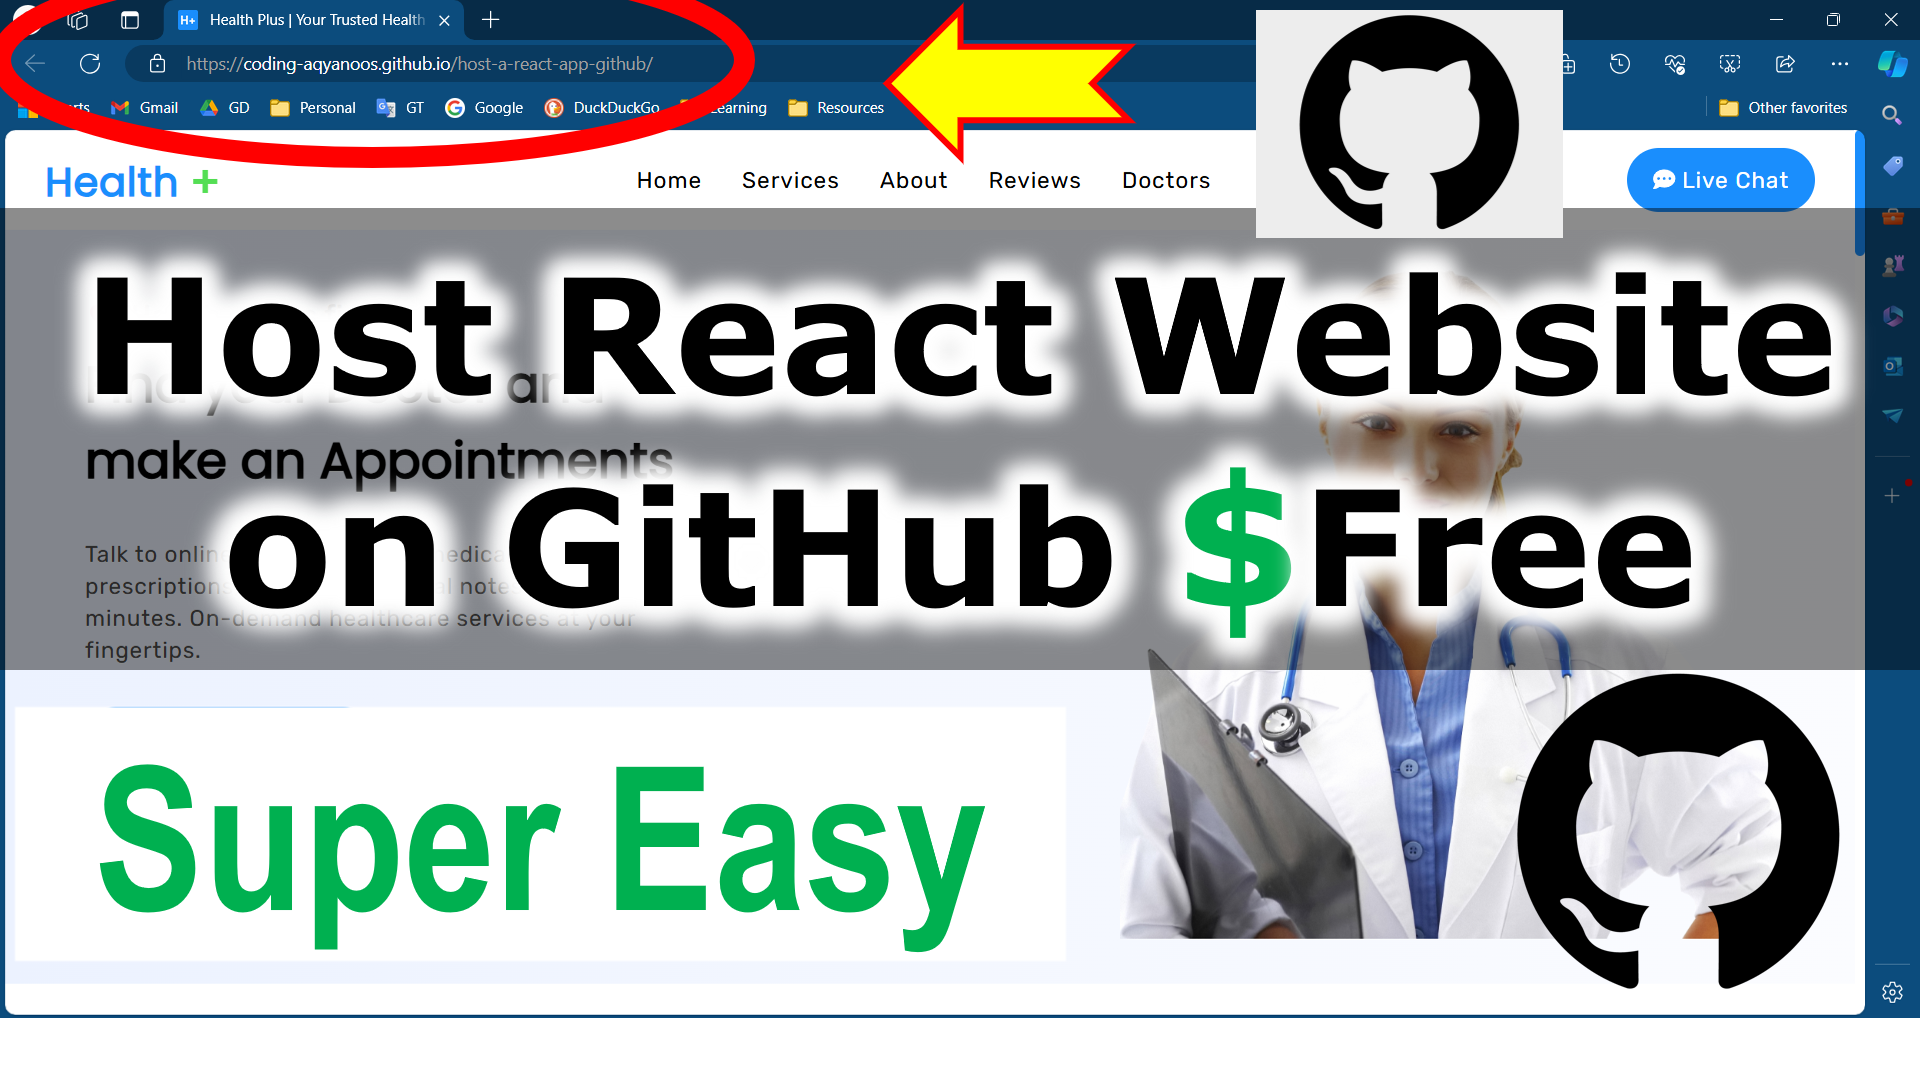The height and width of the screenshot is (1080, 1920).
Task: Click the About navigation menu item
Action: 913,181
